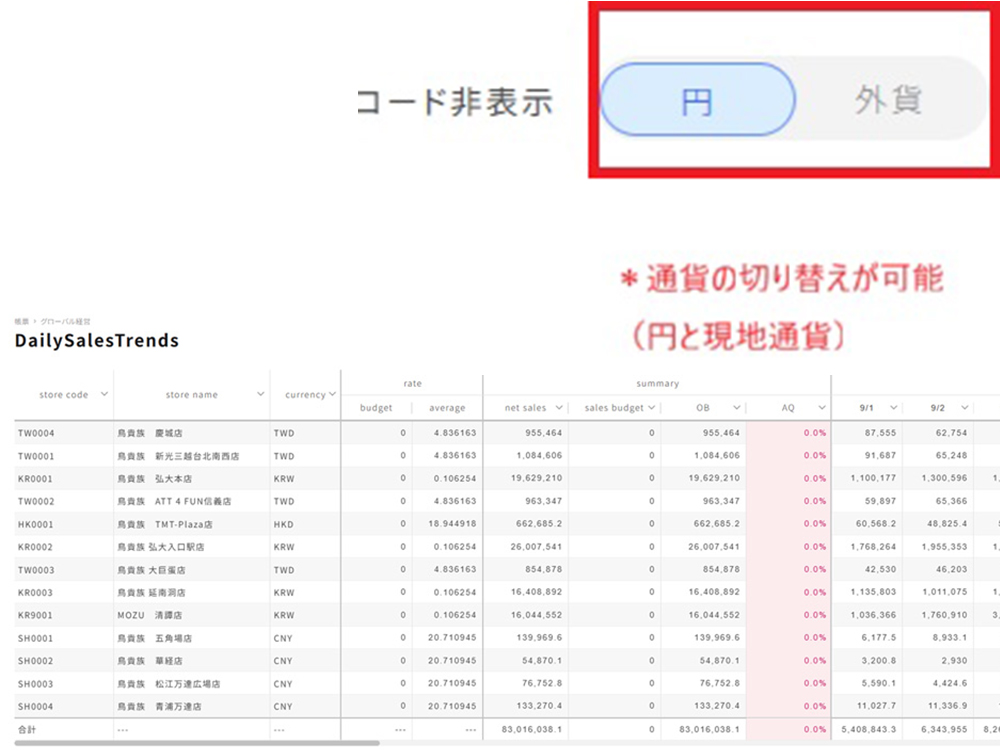
Task: Expand the OB column filter menu
Action: point(737,408)
